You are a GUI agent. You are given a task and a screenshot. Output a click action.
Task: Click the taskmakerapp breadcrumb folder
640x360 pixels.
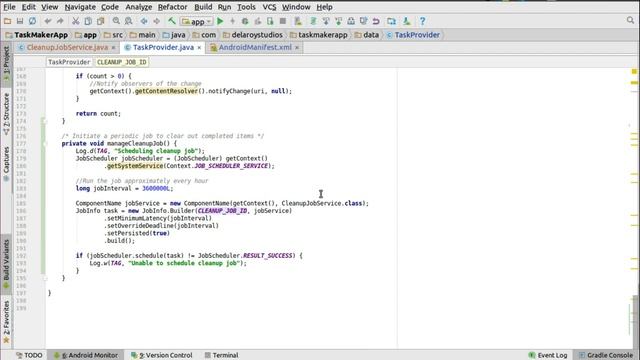pyautogui.click(x=319, y=35)
